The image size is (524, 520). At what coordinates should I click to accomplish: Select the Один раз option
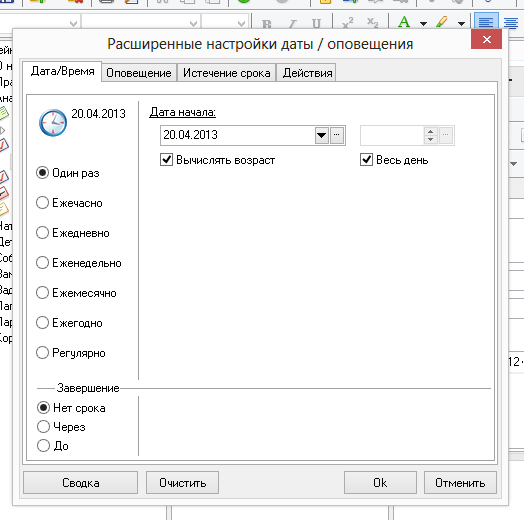68,173
